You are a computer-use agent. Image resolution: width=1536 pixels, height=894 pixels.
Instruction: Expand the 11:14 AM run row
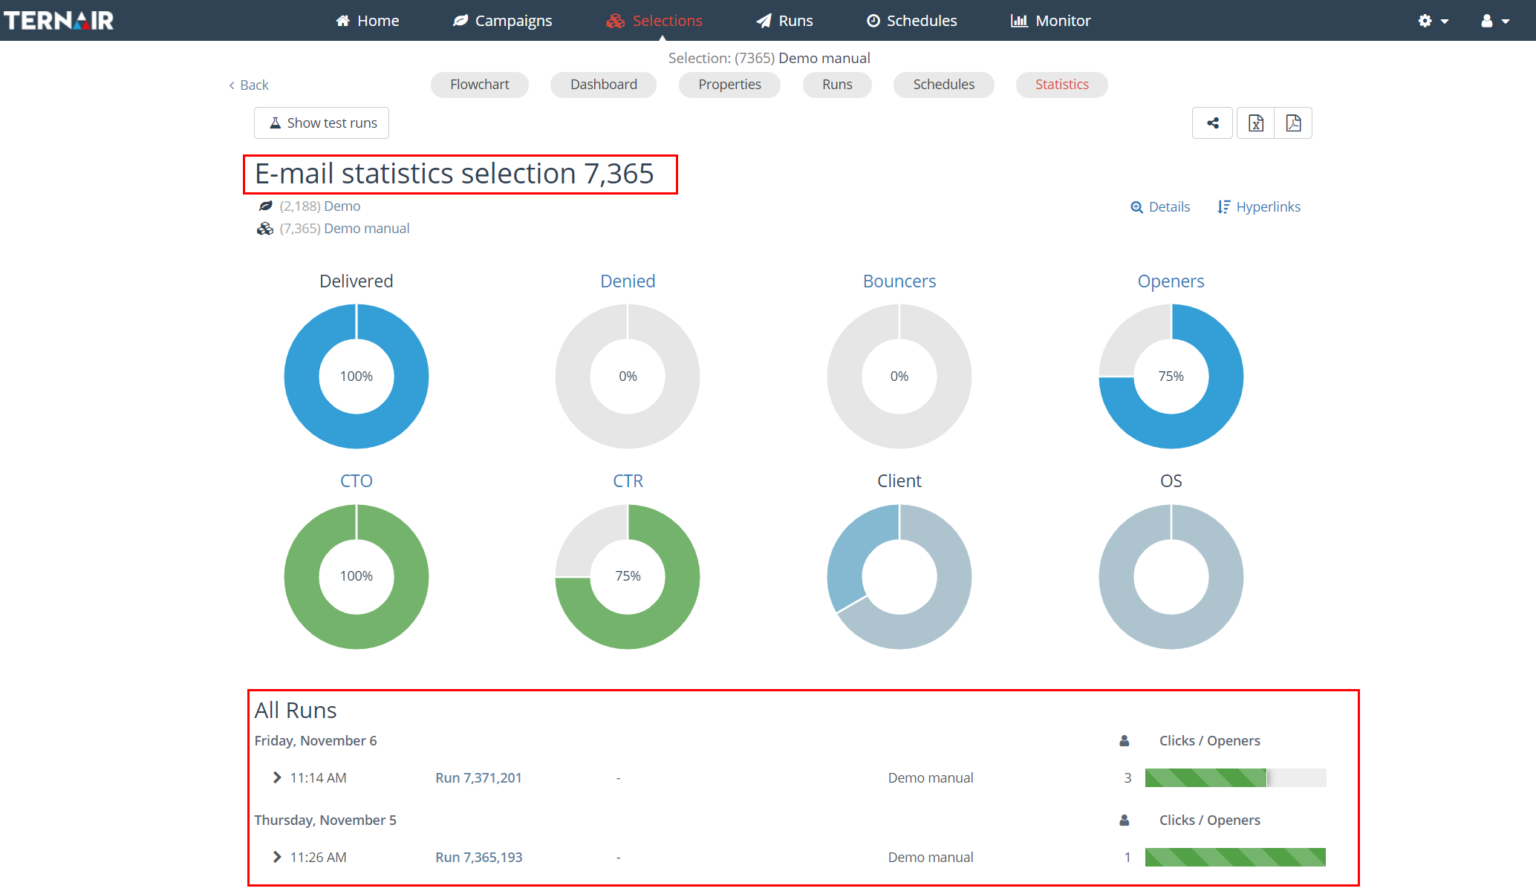[277, 777]
